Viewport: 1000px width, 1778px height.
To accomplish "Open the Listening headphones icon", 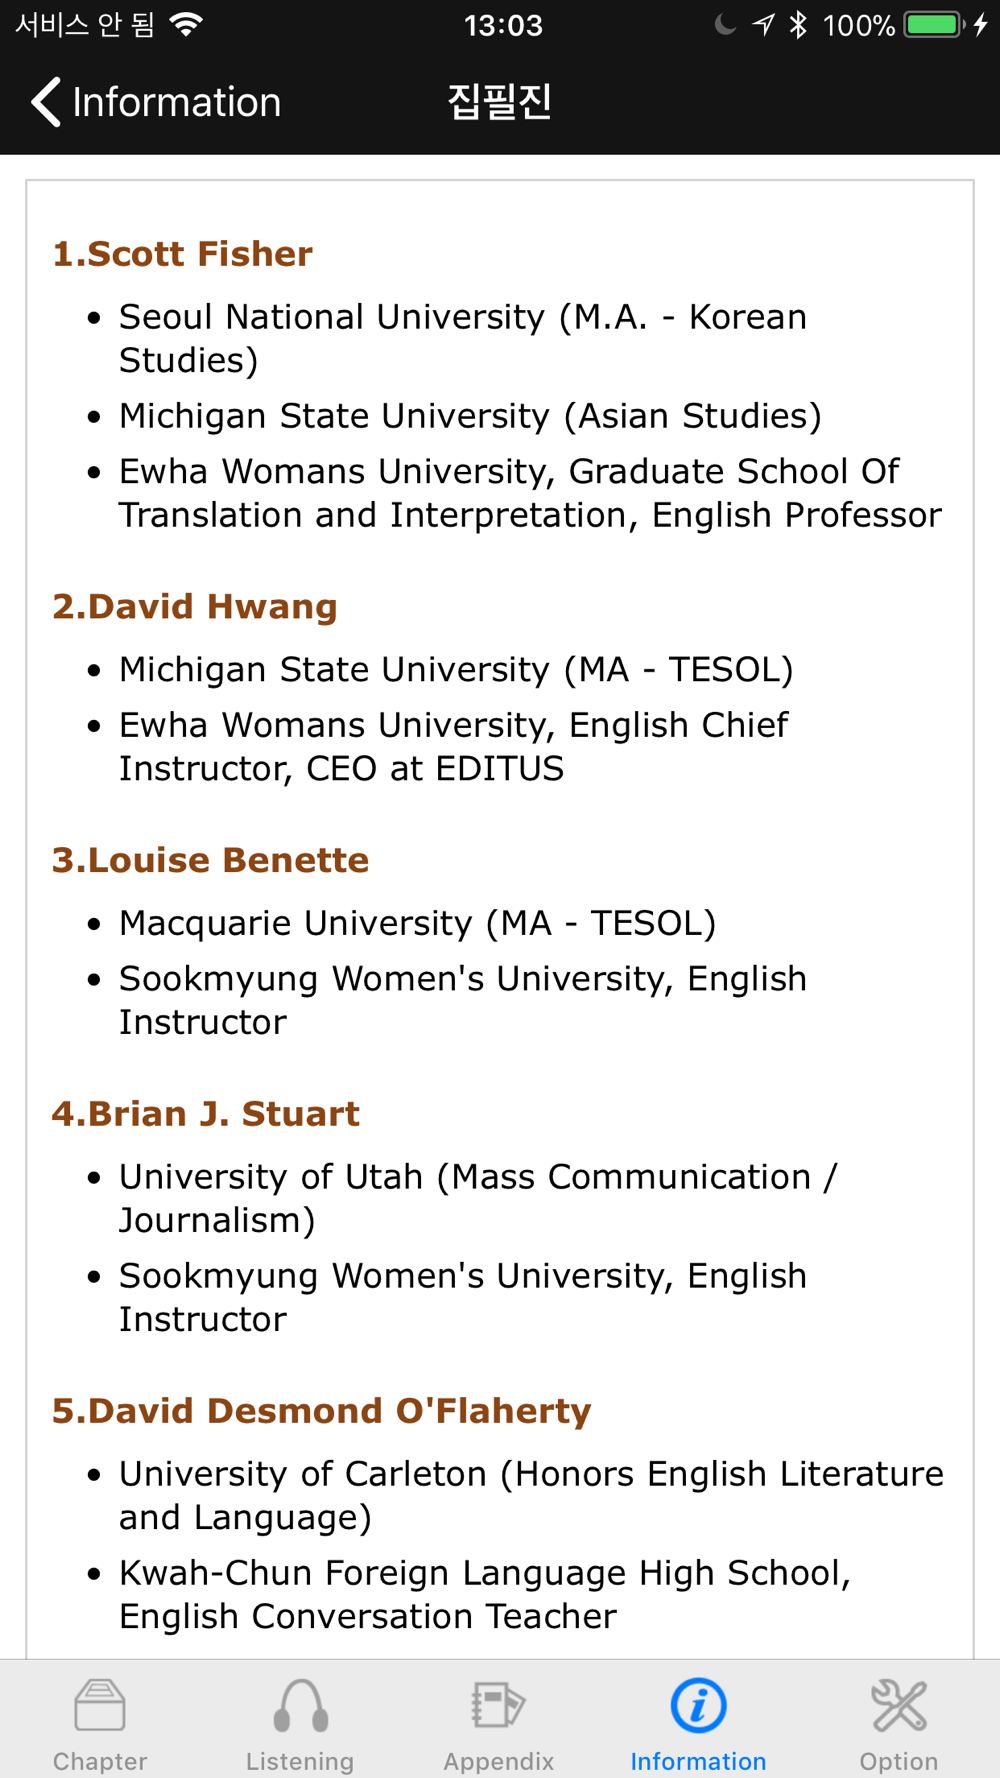I will 300,1705.
